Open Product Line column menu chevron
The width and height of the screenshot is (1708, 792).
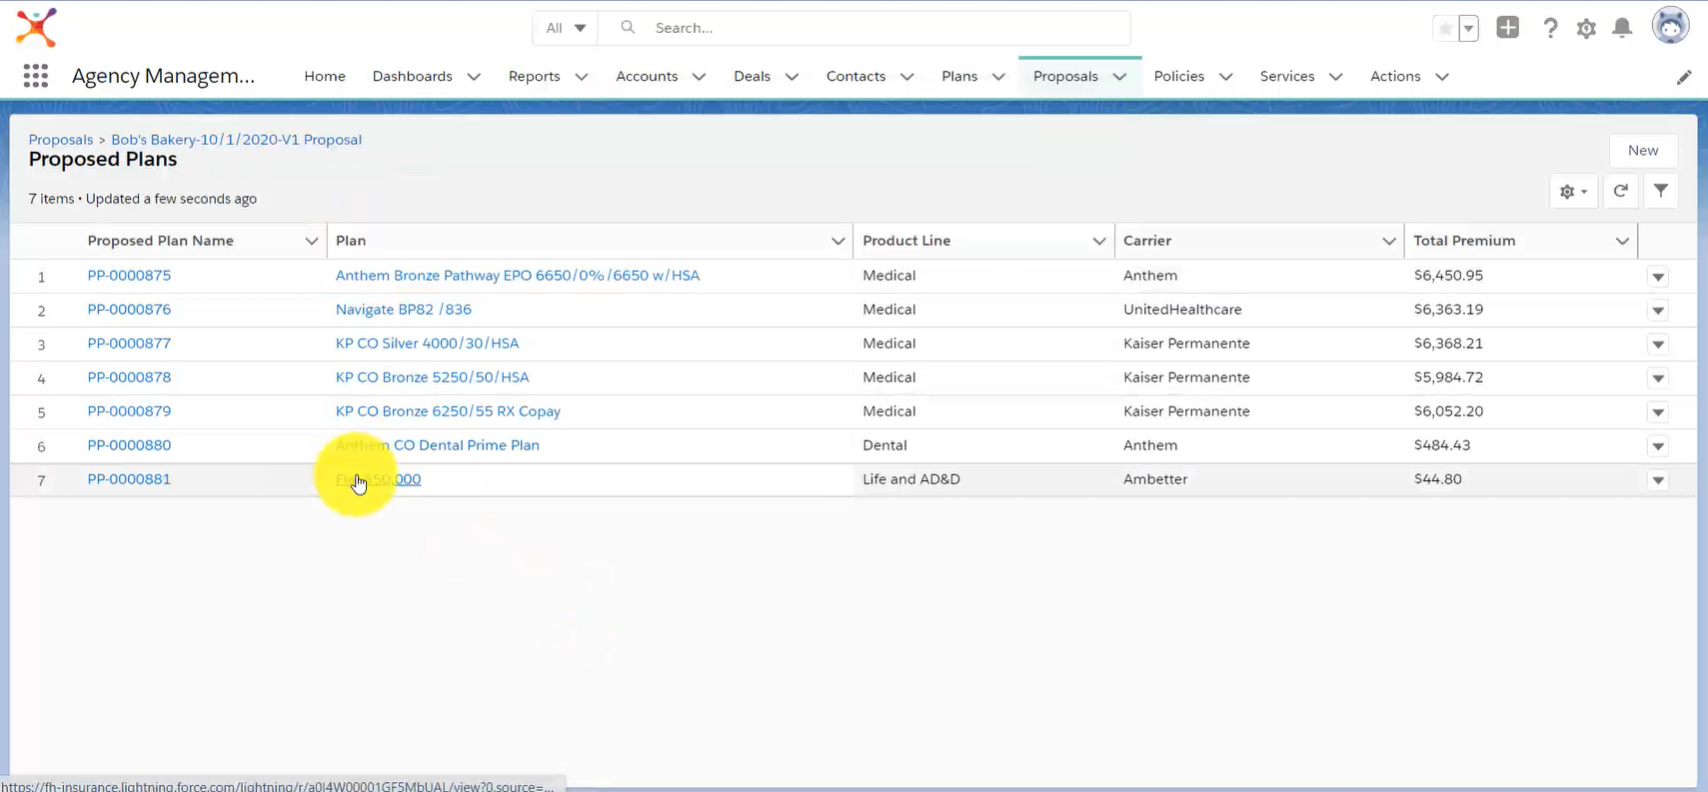pyautogui.click(x=1099, y=241)
